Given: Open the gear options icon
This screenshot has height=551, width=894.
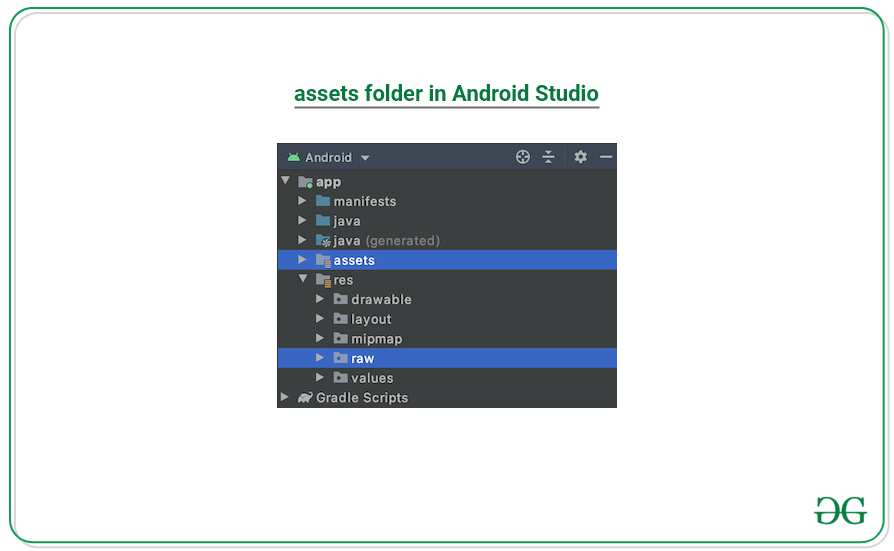Looking at the screenshot, I should tap(580, 157).
